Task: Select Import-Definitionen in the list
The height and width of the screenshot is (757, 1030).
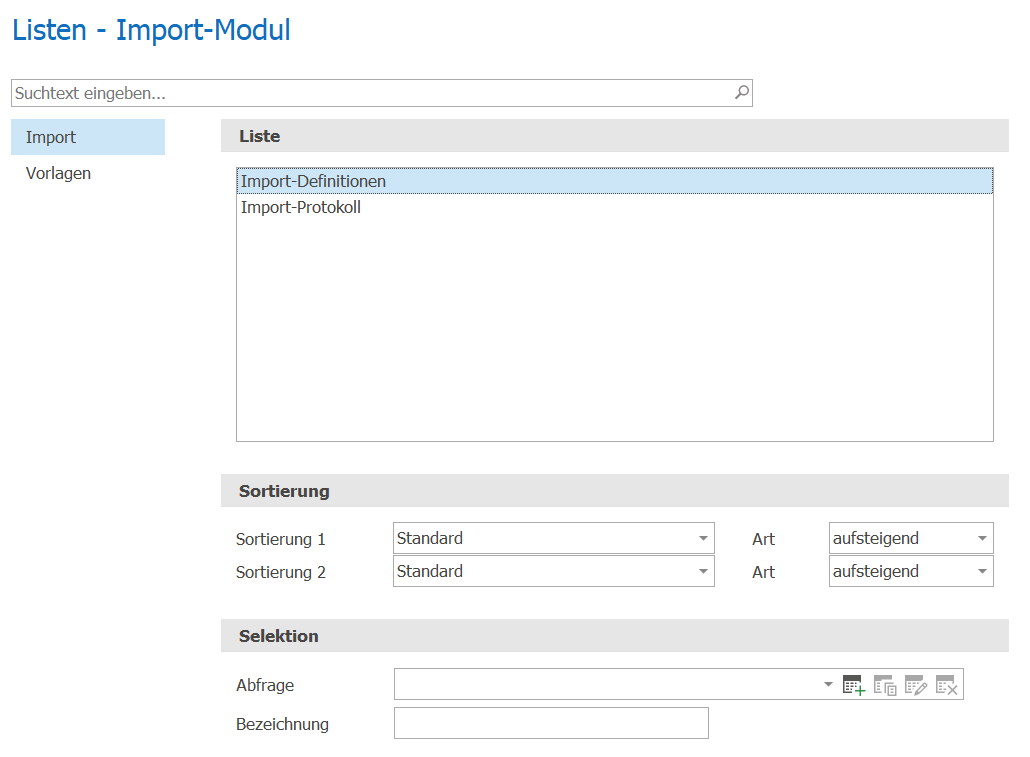Action: coord(615,181)
